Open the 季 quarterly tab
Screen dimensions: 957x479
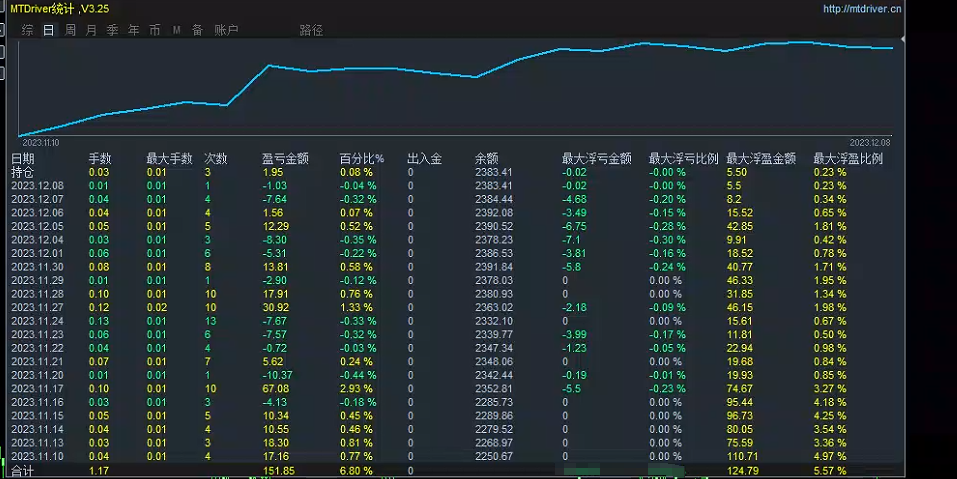click(112, 30)
